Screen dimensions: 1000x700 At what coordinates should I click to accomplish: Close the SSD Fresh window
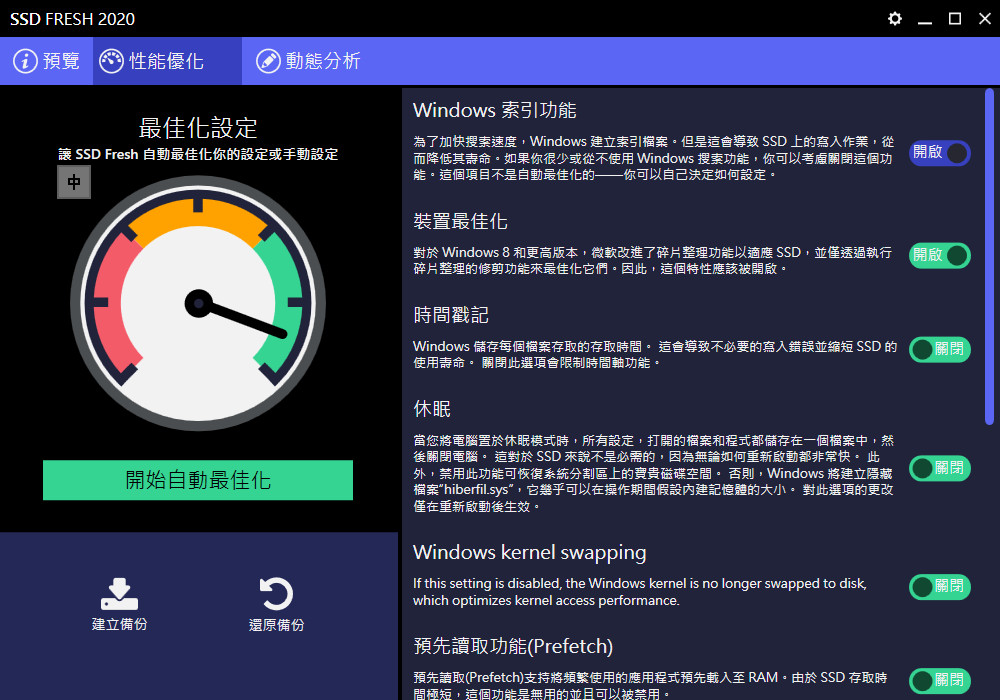pos(985,18)
